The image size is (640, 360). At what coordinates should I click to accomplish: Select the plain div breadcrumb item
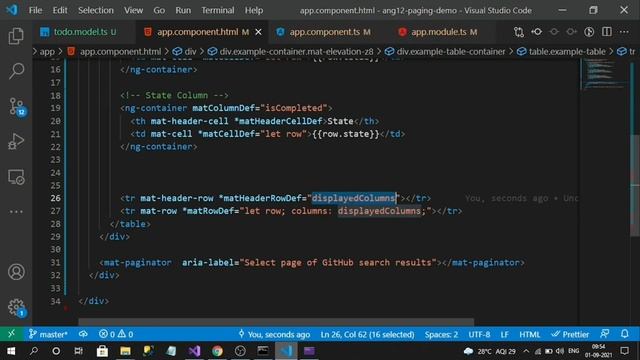pos(191,51)
